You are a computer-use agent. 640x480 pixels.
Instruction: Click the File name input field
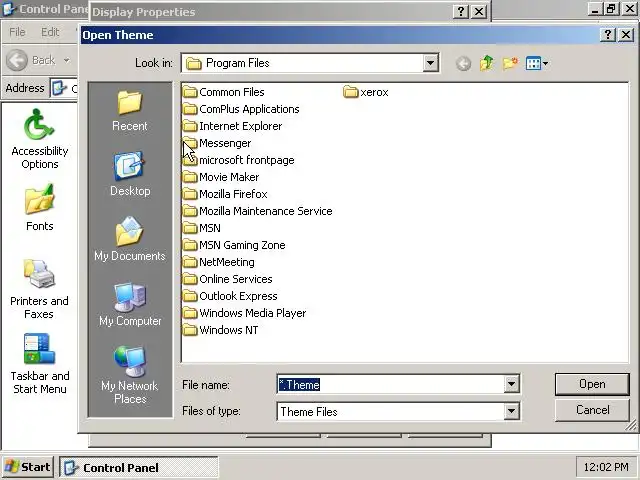(x=391, y=384)
